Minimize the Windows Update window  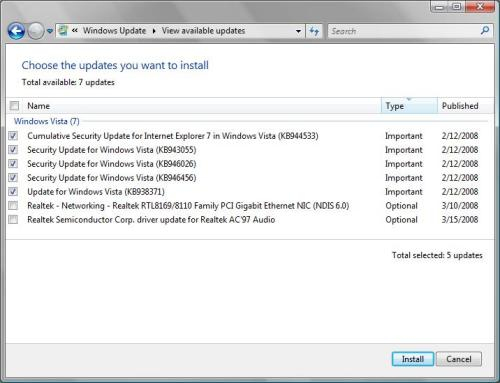point(440,7)
